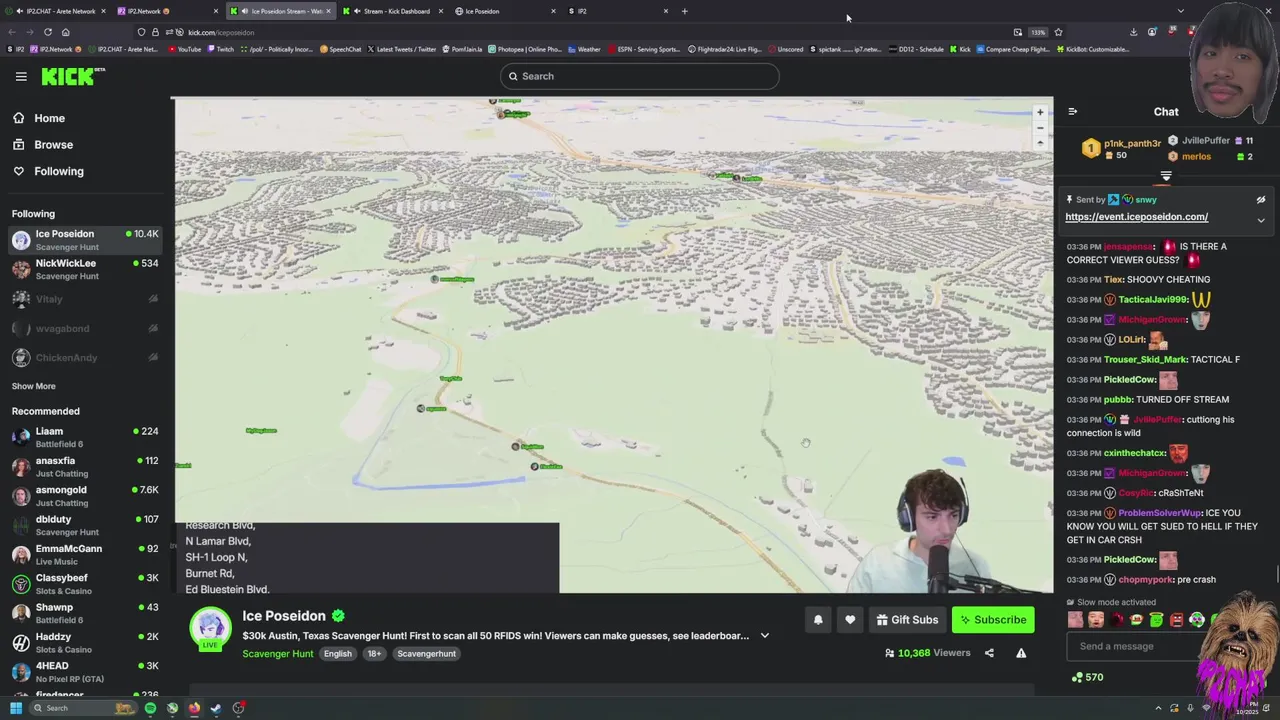Switch to IP2.CHAT - Arete Network tab

pyautogui.click(x=55, y=11)
